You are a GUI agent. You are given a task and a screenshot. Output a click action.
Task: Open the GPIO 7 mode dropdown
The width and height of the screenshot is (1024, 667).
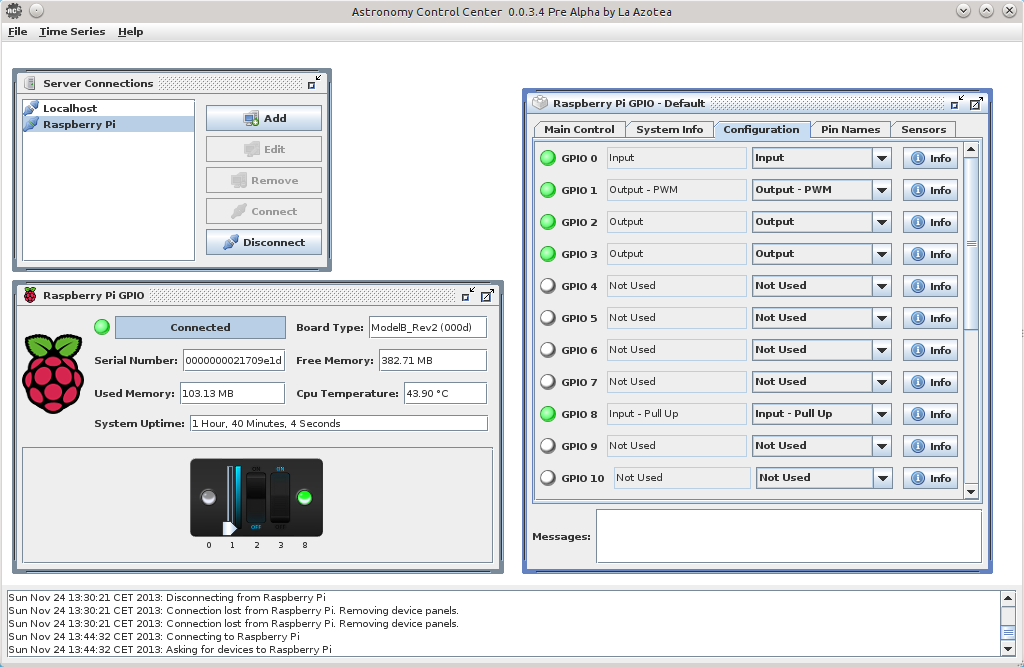(882, 382)
